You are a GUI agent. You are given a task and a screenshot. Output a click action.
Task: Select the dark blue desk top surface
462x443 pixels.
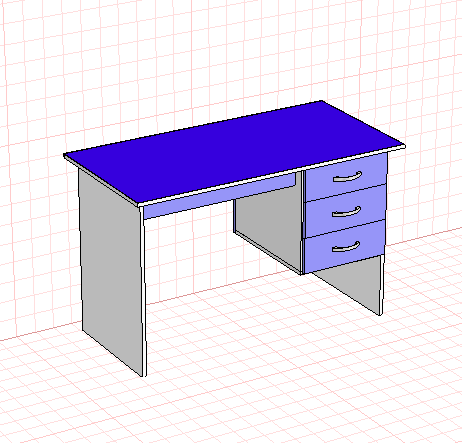click(233, 152)
